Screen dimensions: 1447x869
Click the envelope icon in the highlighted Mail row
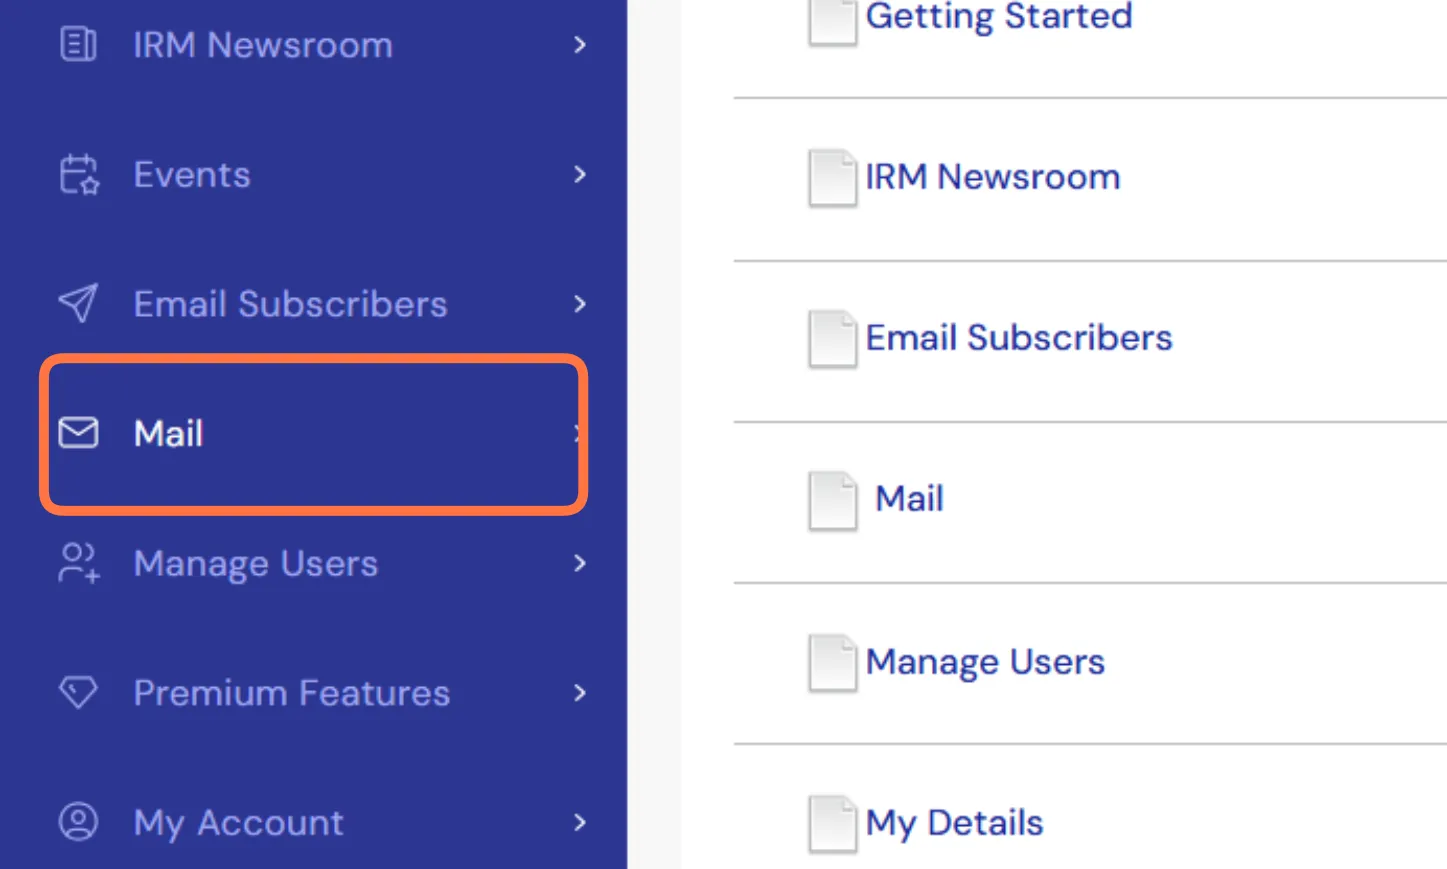(78, 433)
